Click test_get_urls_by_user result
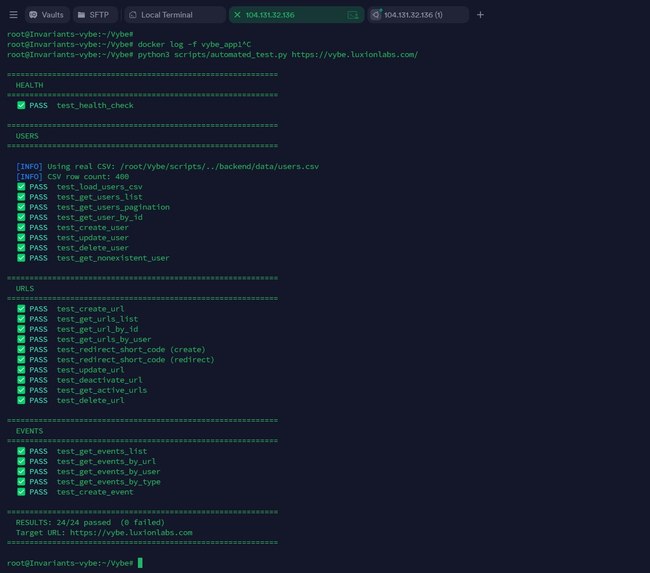650x573 pixels. click(x=84, y=339)
